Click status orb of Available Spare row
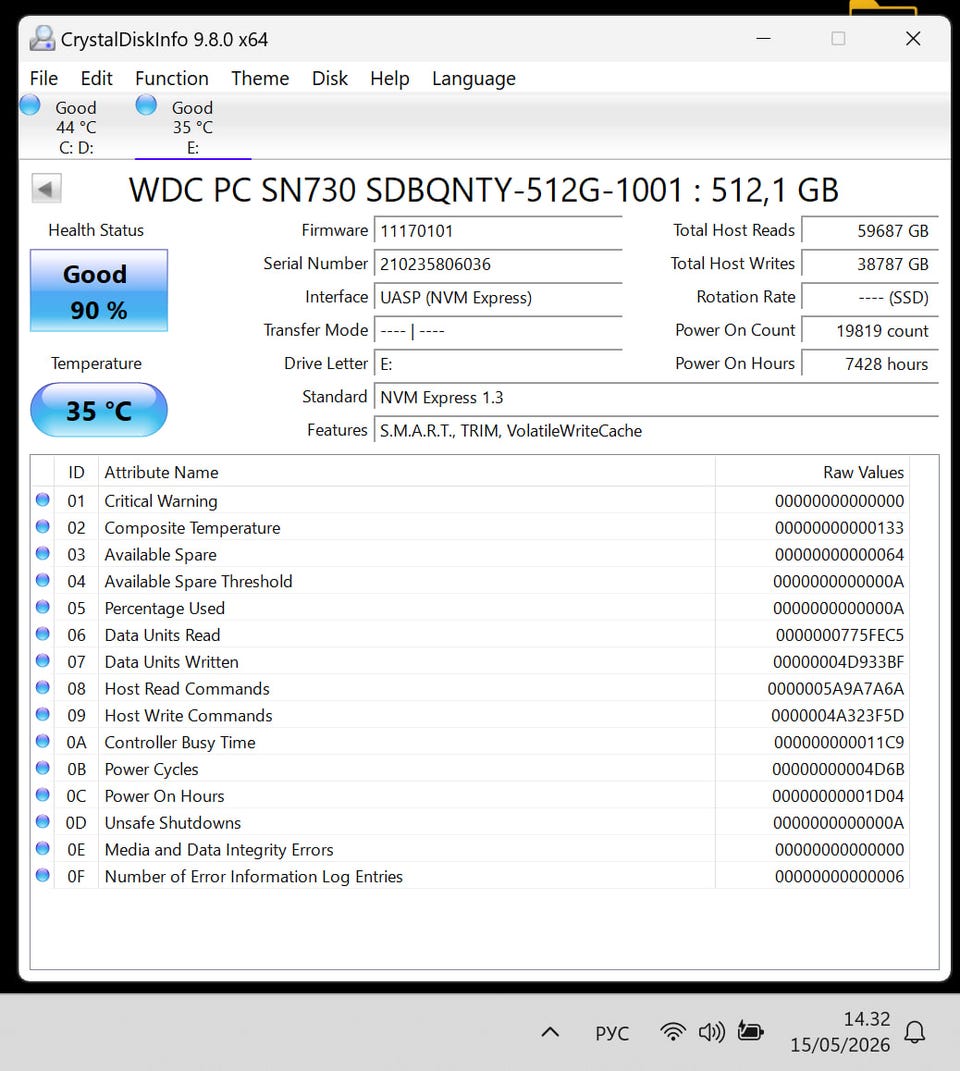The height and width of the screenshot is (1071, 960). pyautogui.click(x=42, y=553)
